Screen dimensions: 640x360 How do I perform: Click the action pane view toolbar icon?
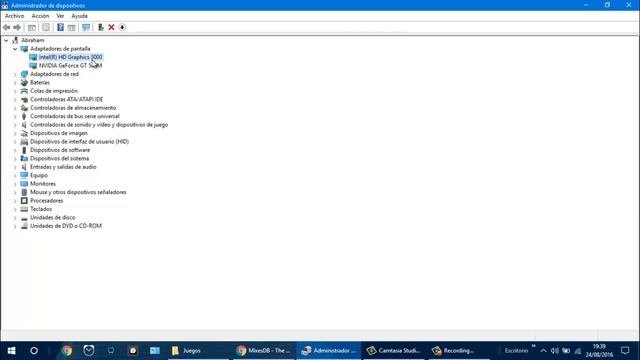[72, 27]
